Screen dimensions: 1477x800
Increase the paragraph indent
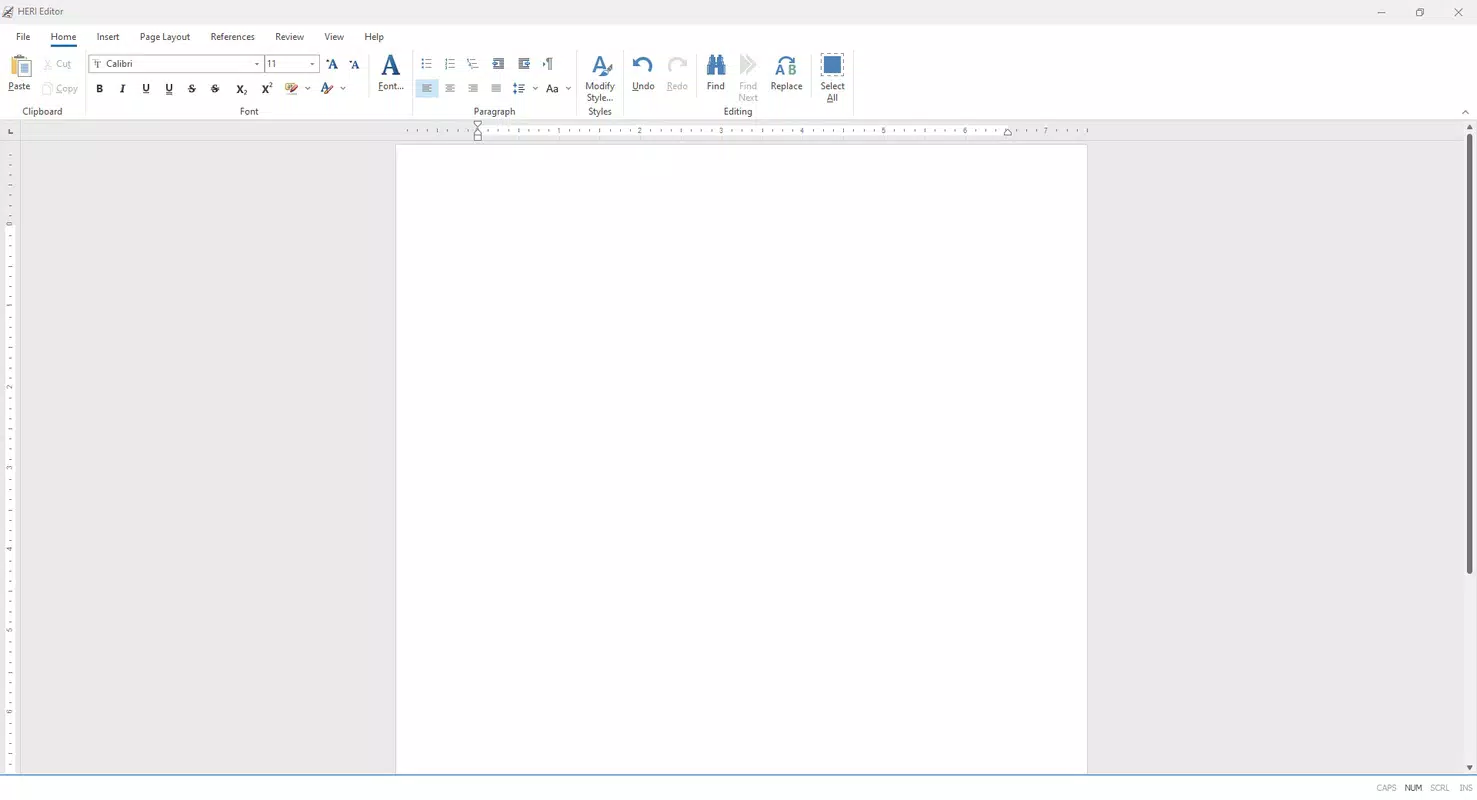pyautogui.click(x=523, y=64)
